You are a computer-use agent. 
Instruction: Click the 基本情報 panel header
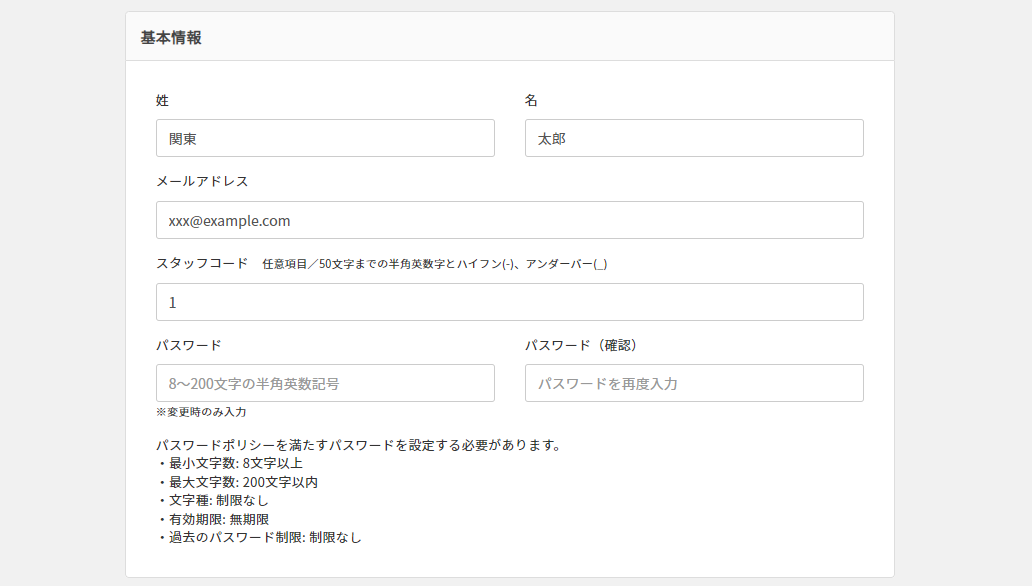point(171,37)
